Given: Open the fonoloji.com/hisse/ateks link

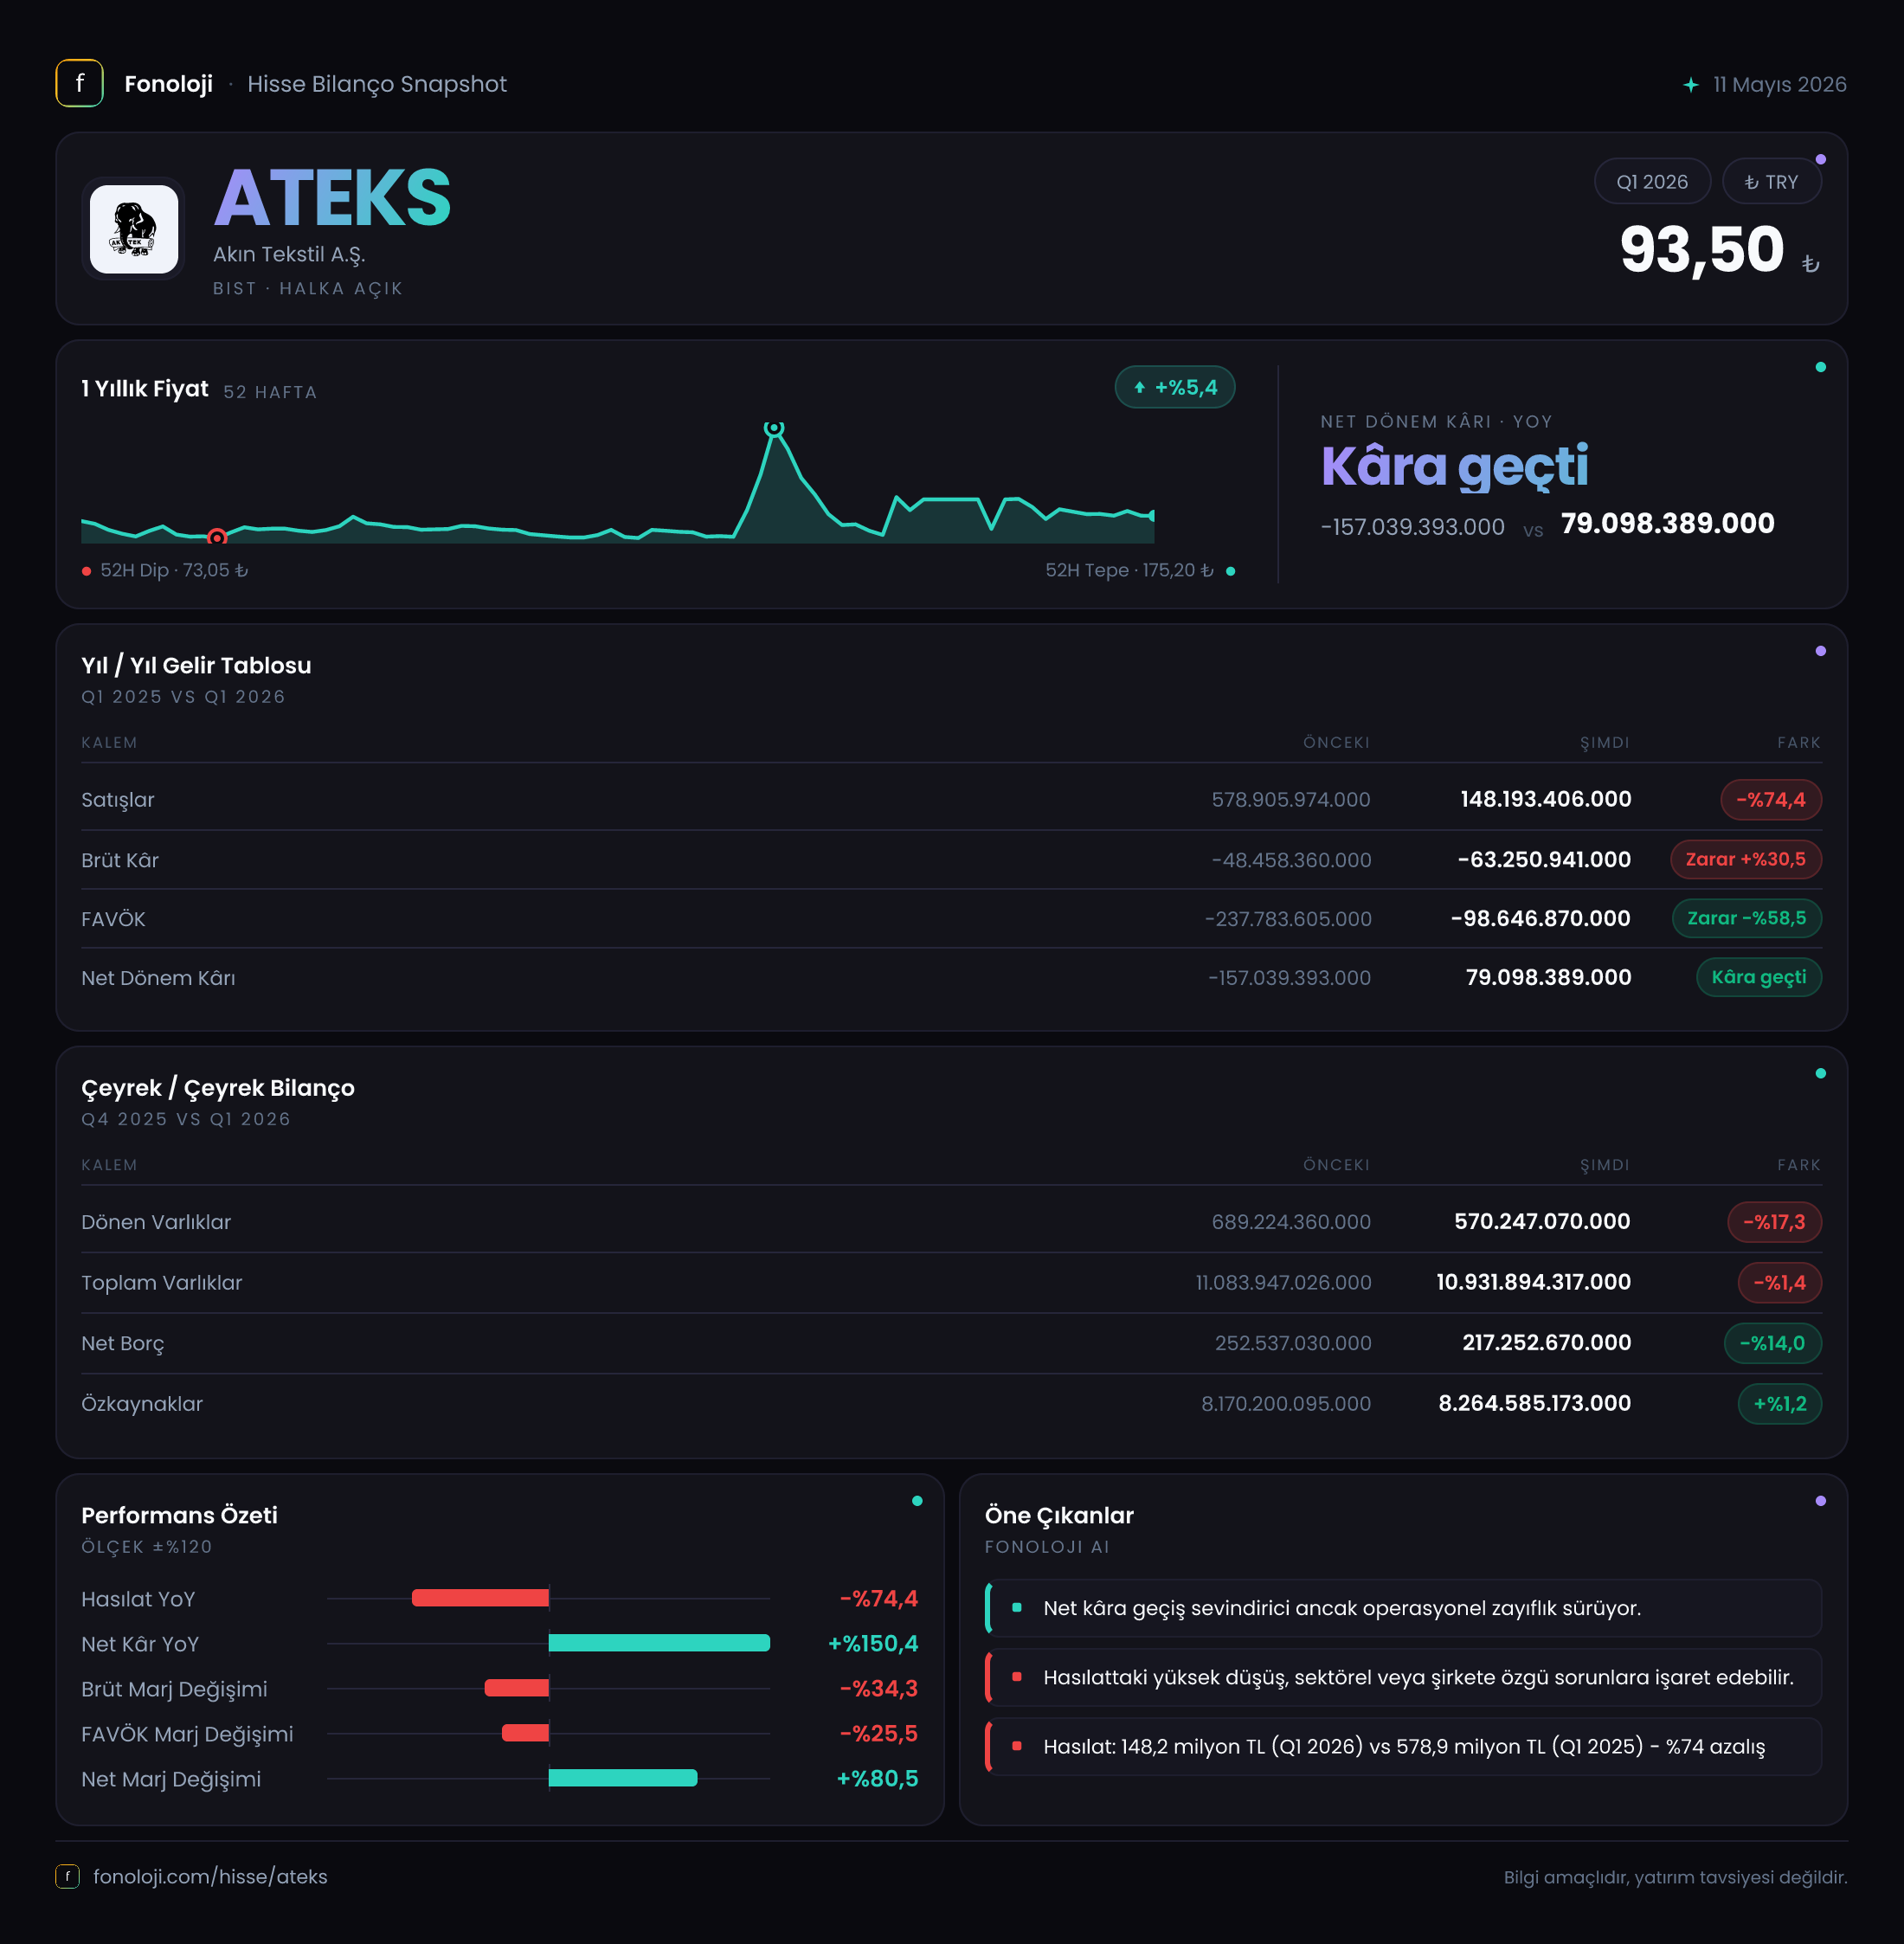Looking at the screenshot, I should coord(210,1876).
